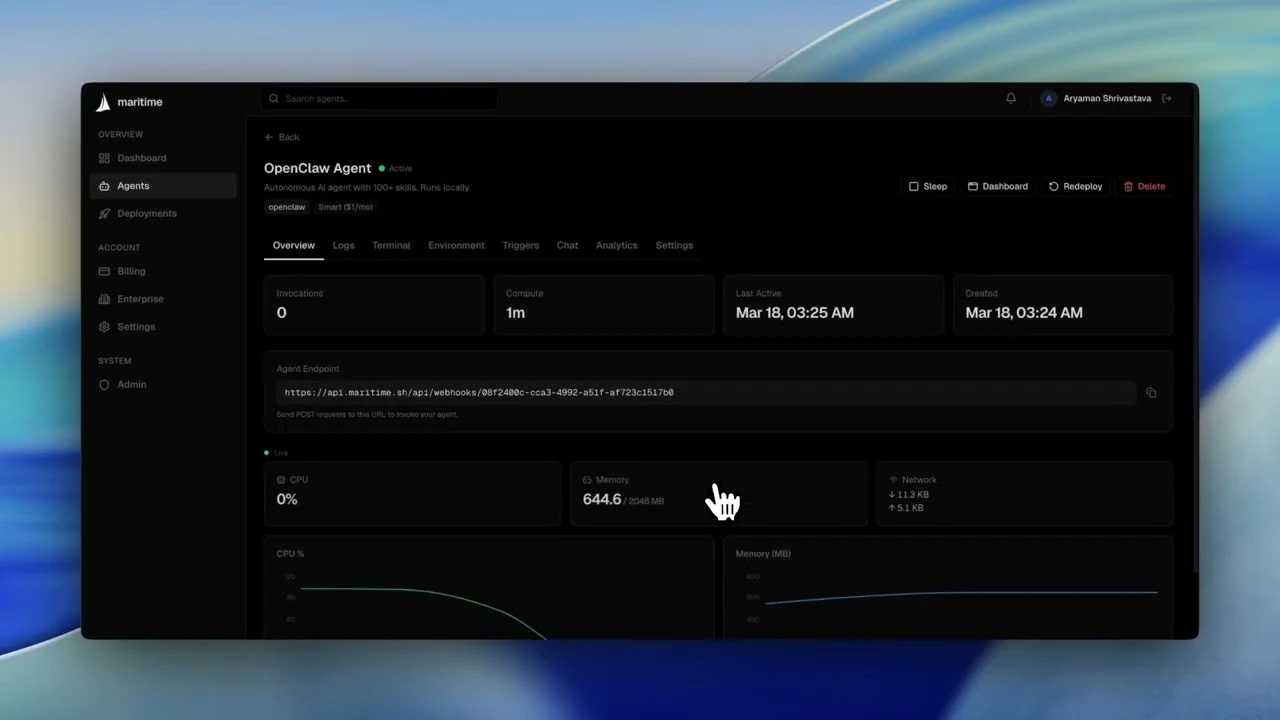Open the Environment tab
The image size is (1280, 720).
point(456,245)
